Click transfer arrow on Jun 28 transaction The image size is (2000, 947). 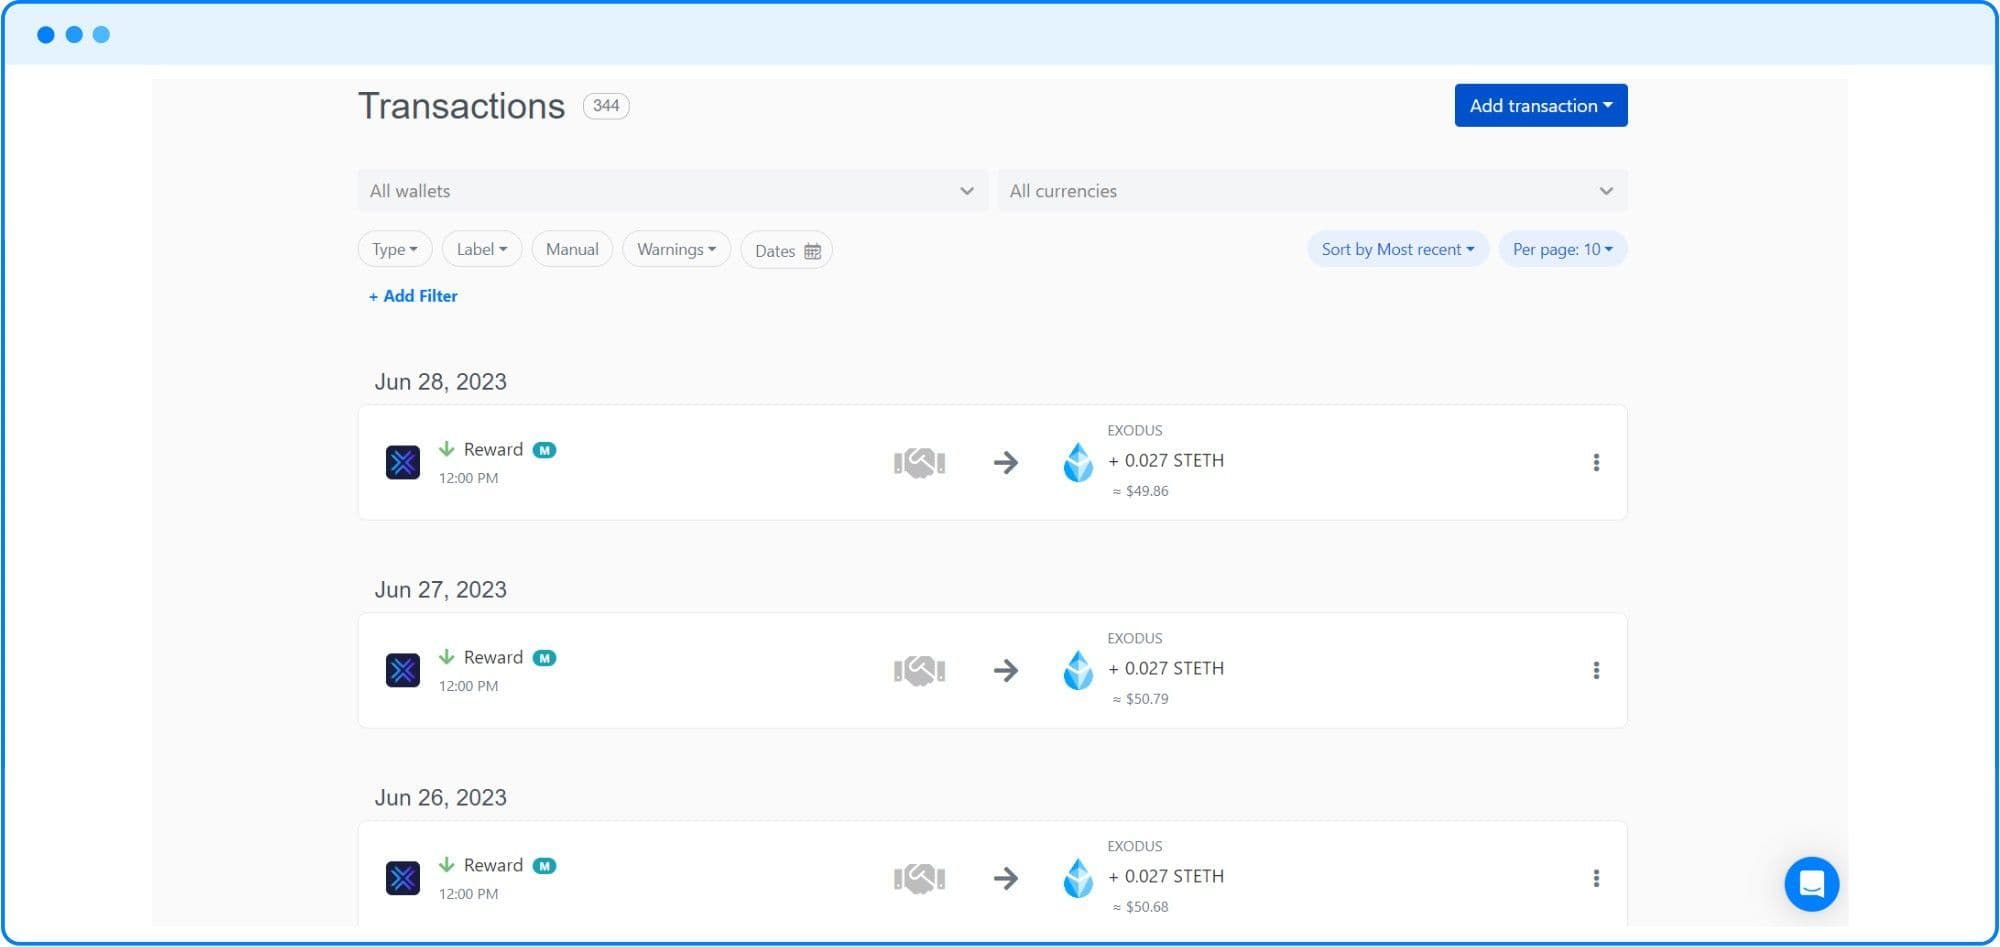1006,462
